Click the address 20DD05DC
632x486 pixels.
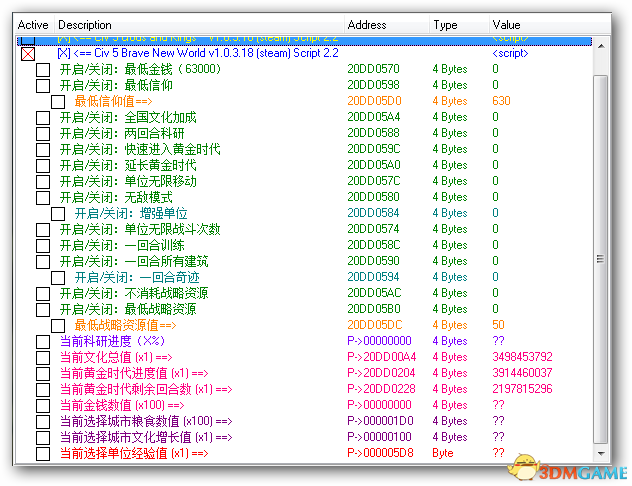click(375, 325)
